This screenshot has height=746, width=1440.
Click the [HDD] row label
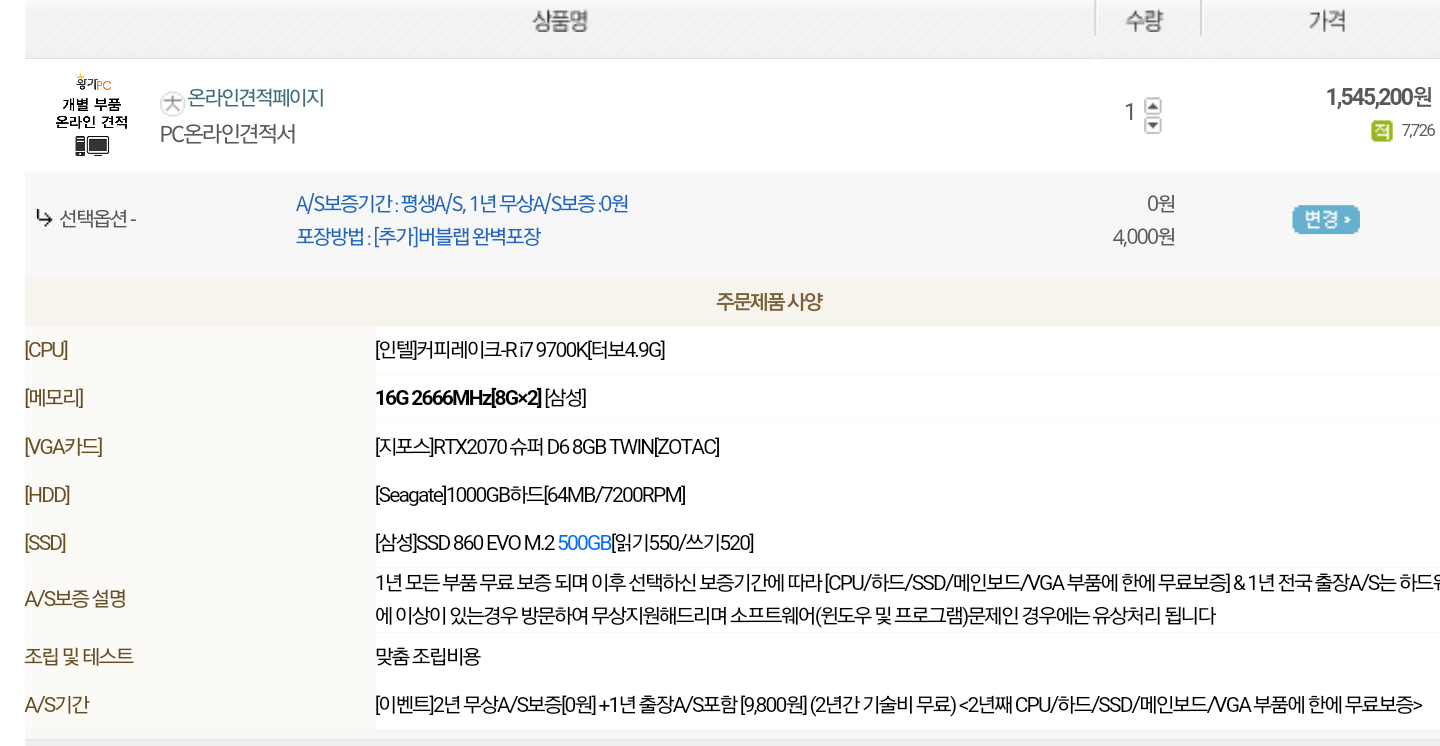(47, 495)
